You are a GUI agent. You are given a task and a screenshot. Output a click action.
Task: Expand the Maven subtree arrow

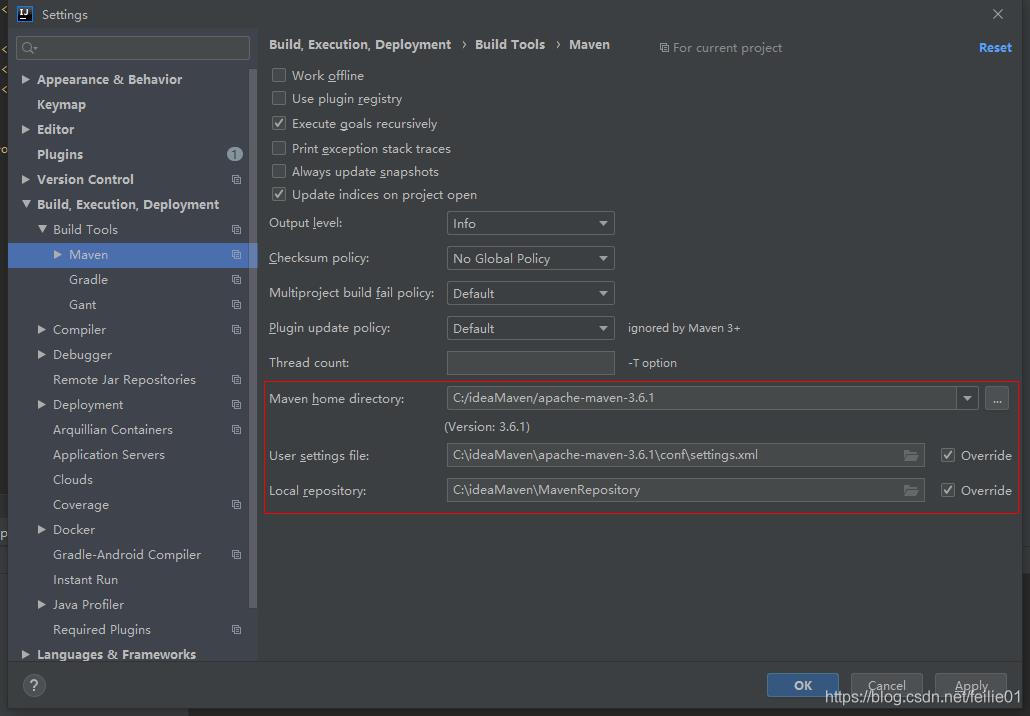click(58, 254)
